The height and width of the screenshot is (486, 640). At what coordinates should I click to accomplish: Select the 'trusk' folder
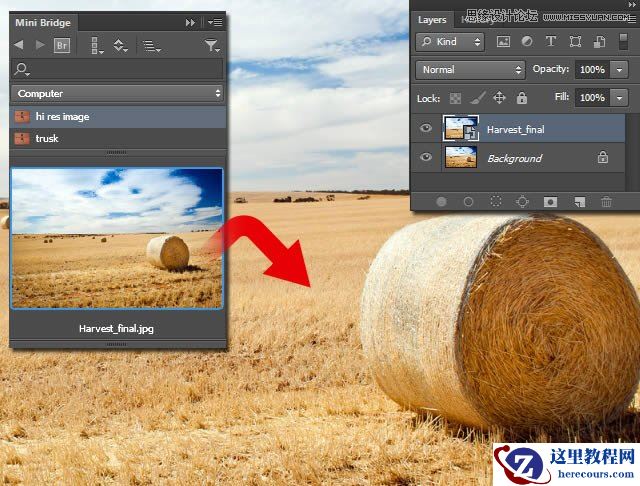click(118, 138)
